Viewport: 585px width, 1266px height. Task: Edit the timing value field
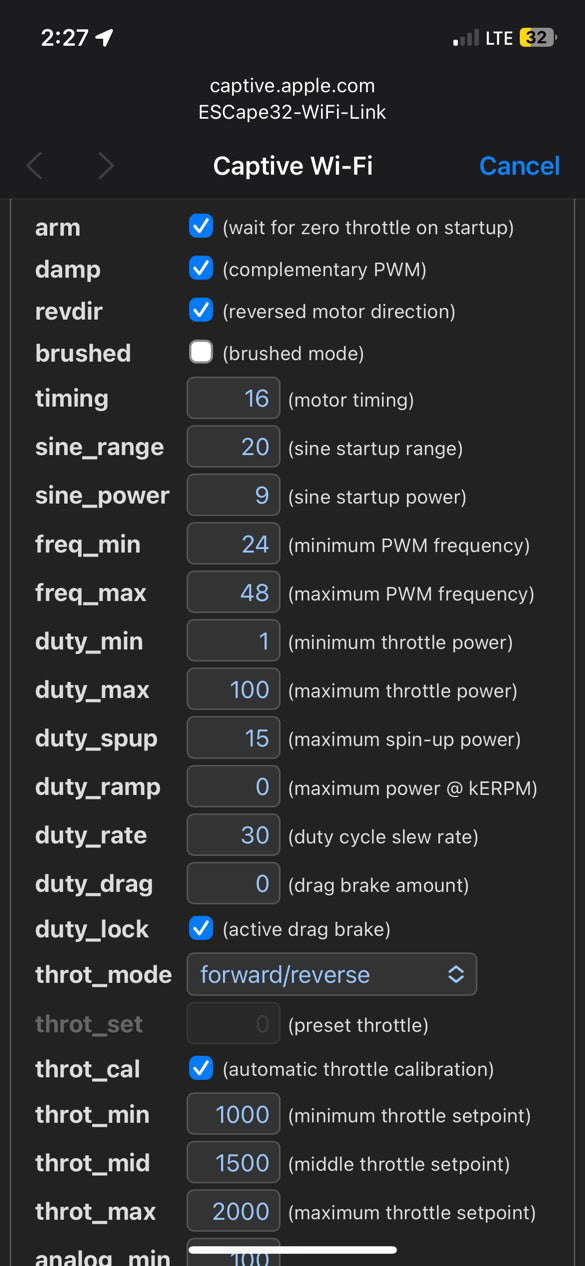(233, 398)
